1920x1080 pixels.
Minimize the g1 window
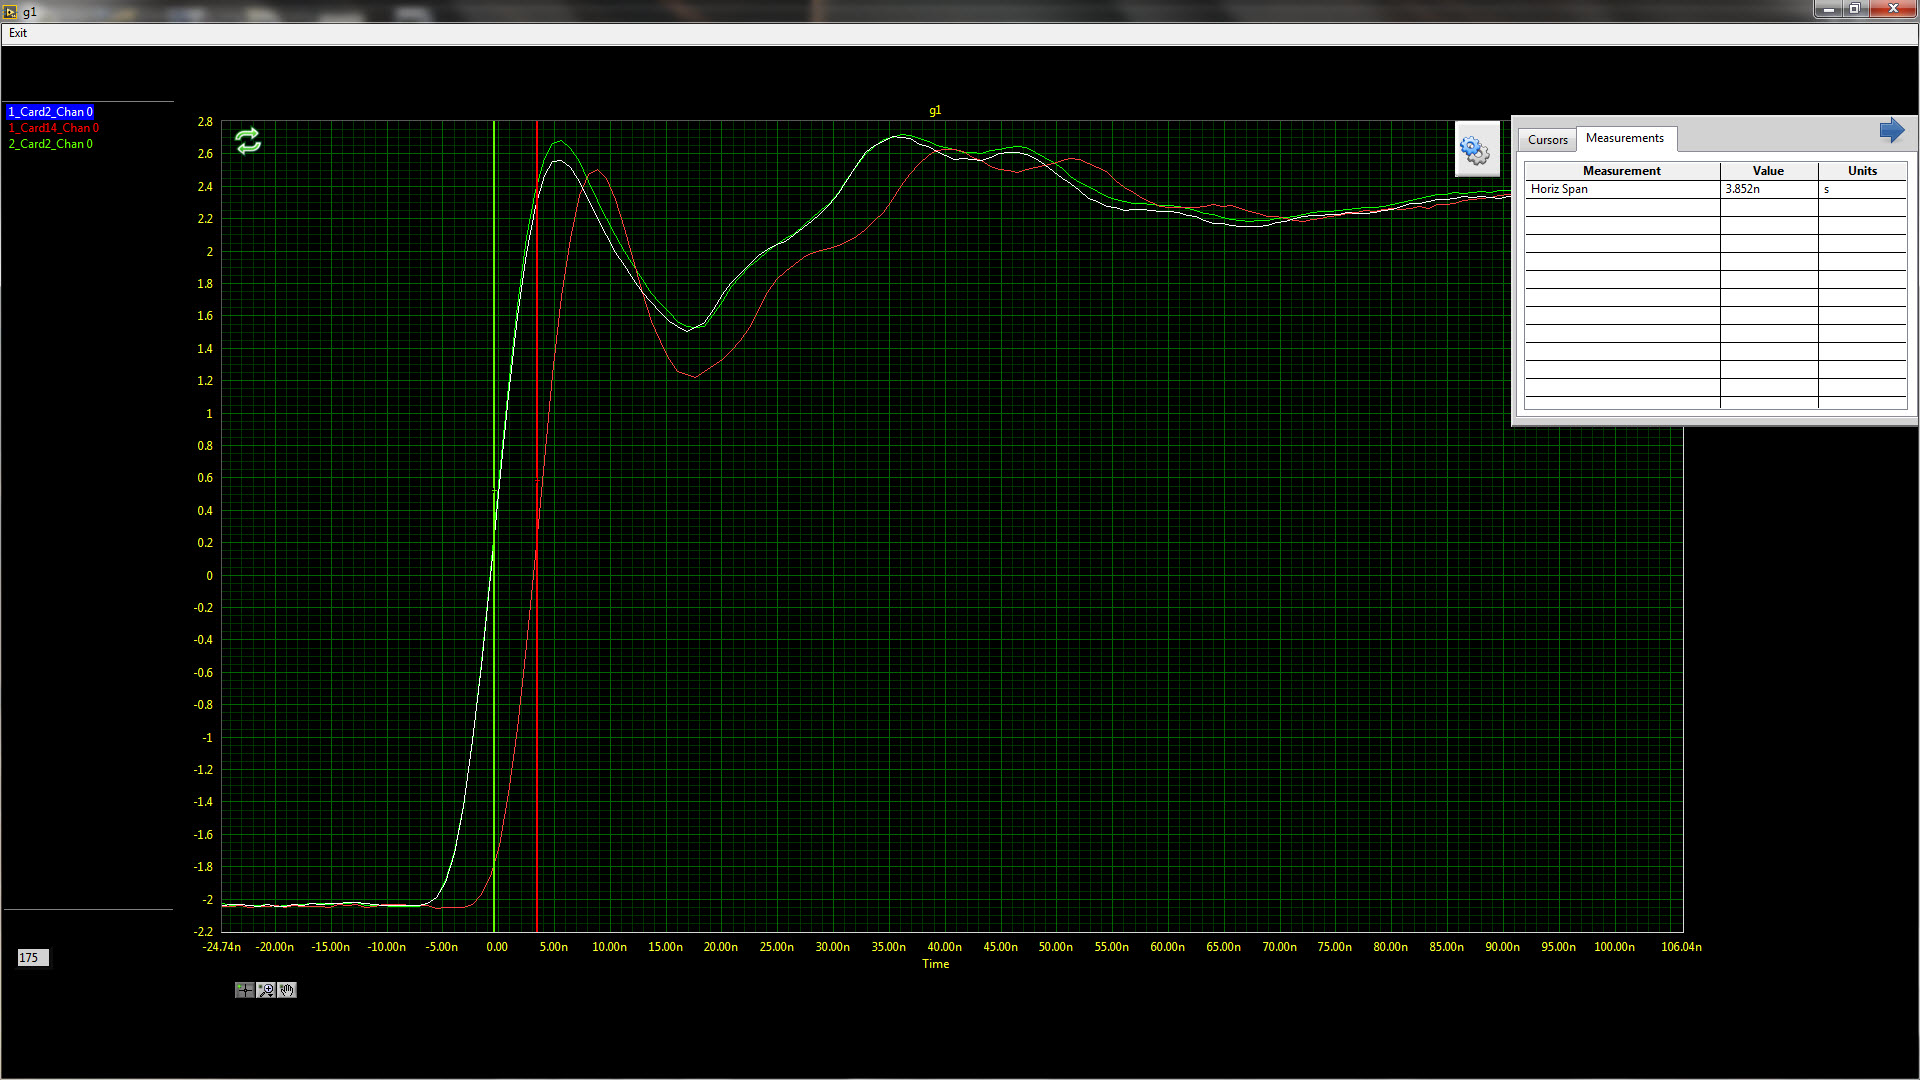(1829, 9)
